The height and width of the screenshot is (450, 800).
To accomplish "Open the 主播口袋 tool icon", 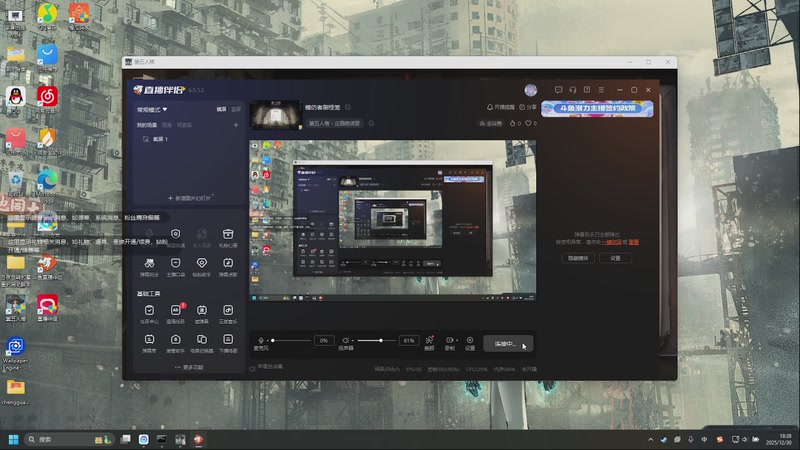I will tap(176, 263).
